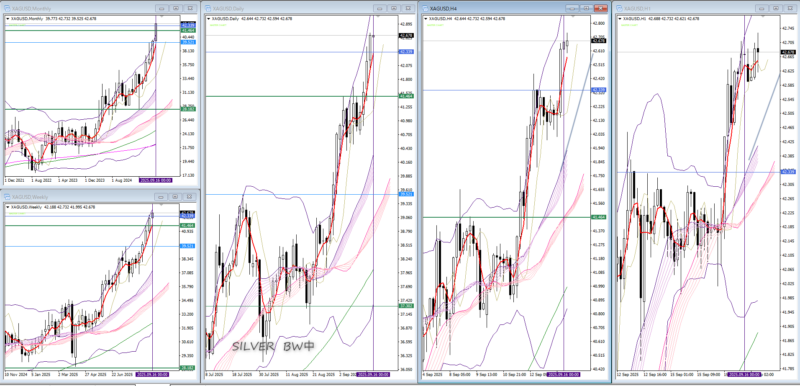This screenshot has width=800, height=386.
Task: Click the chart shift triangle in H4 chart
Action: [573, 17]
